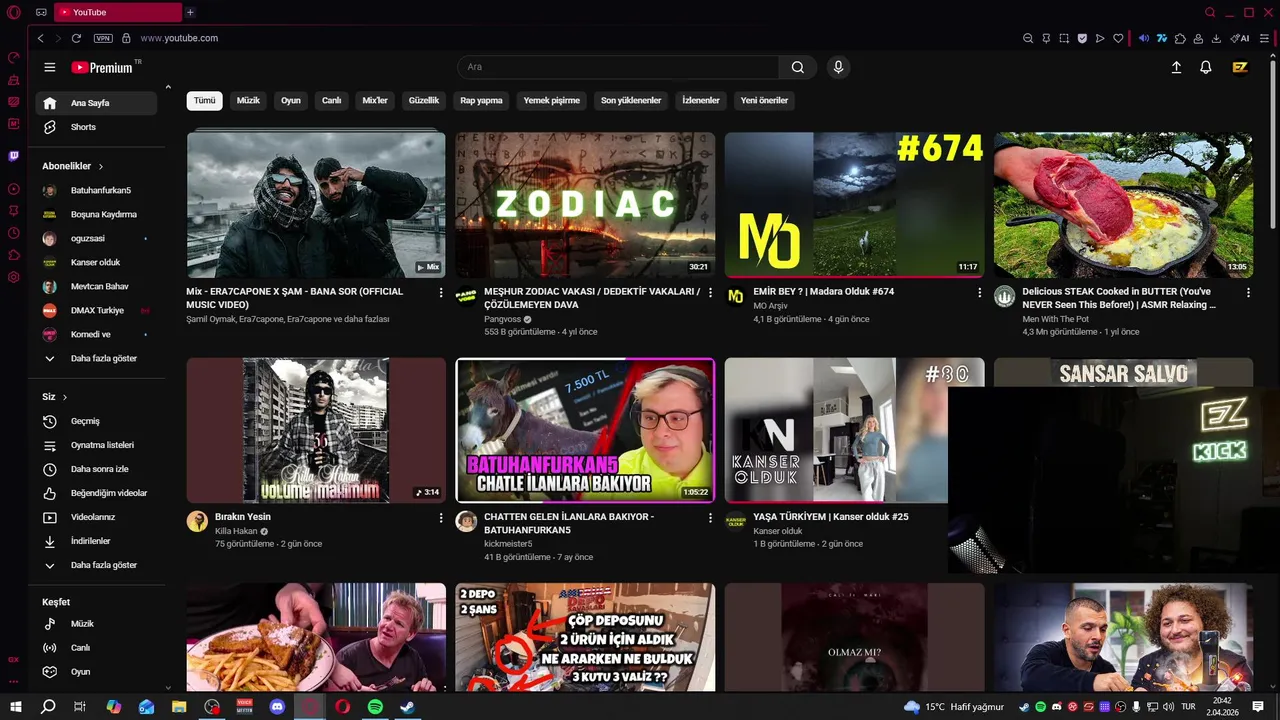
Task: Select the İzlenenler filter chip
Action: tap(701, 100)
